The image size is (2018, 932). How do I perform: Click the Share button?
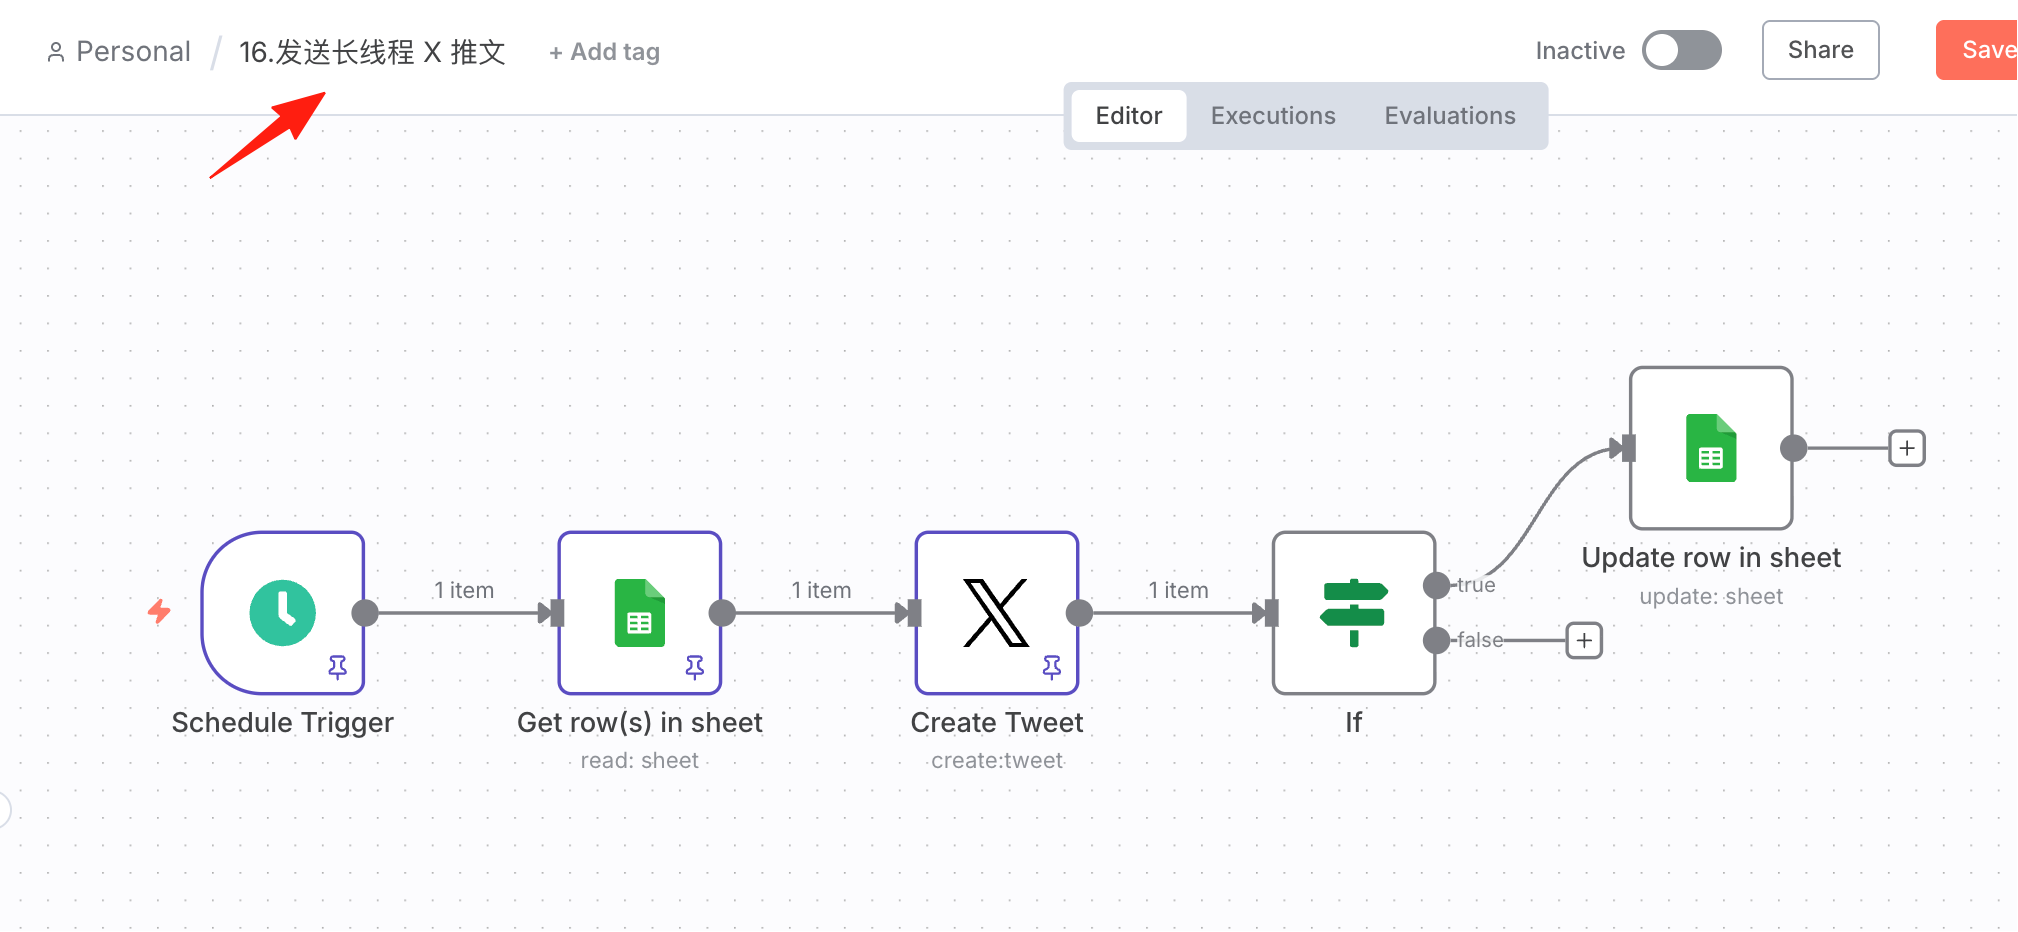coord(1820,50)
